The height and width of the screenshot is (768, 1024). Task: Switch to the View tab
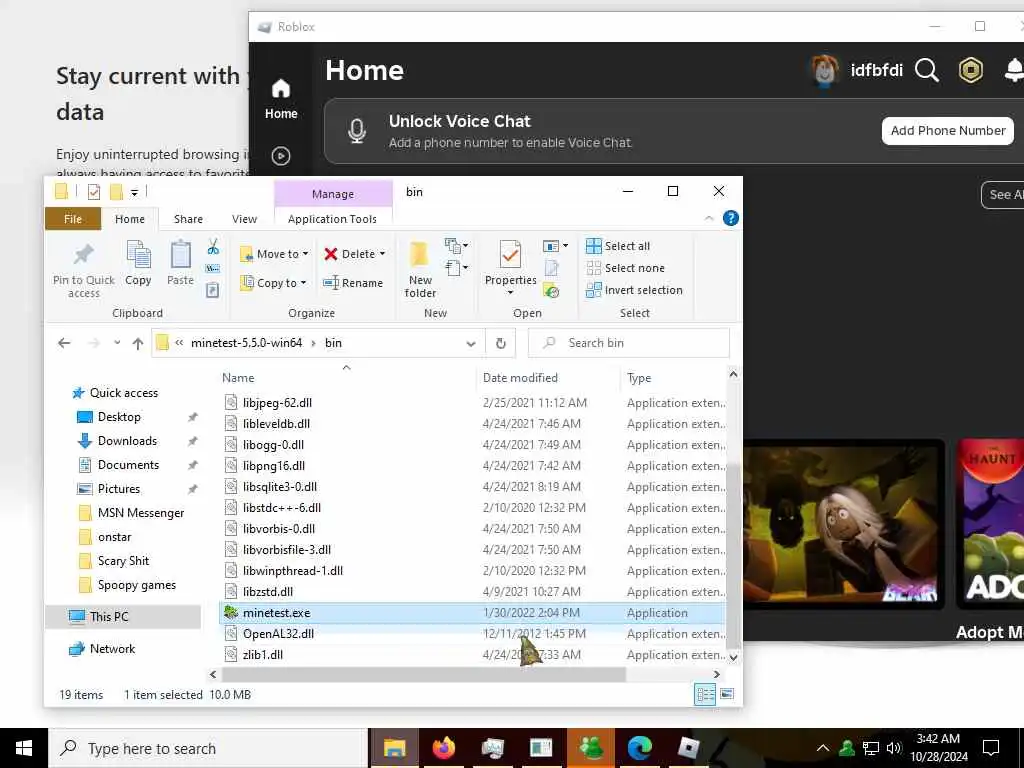tap(244, 219)
